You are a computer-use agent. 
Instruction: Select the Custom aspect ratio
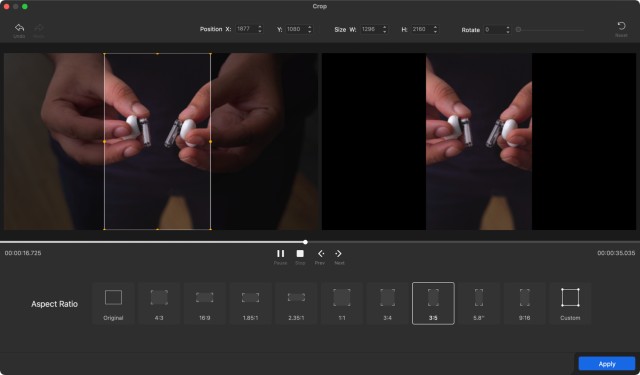[570, 303]
